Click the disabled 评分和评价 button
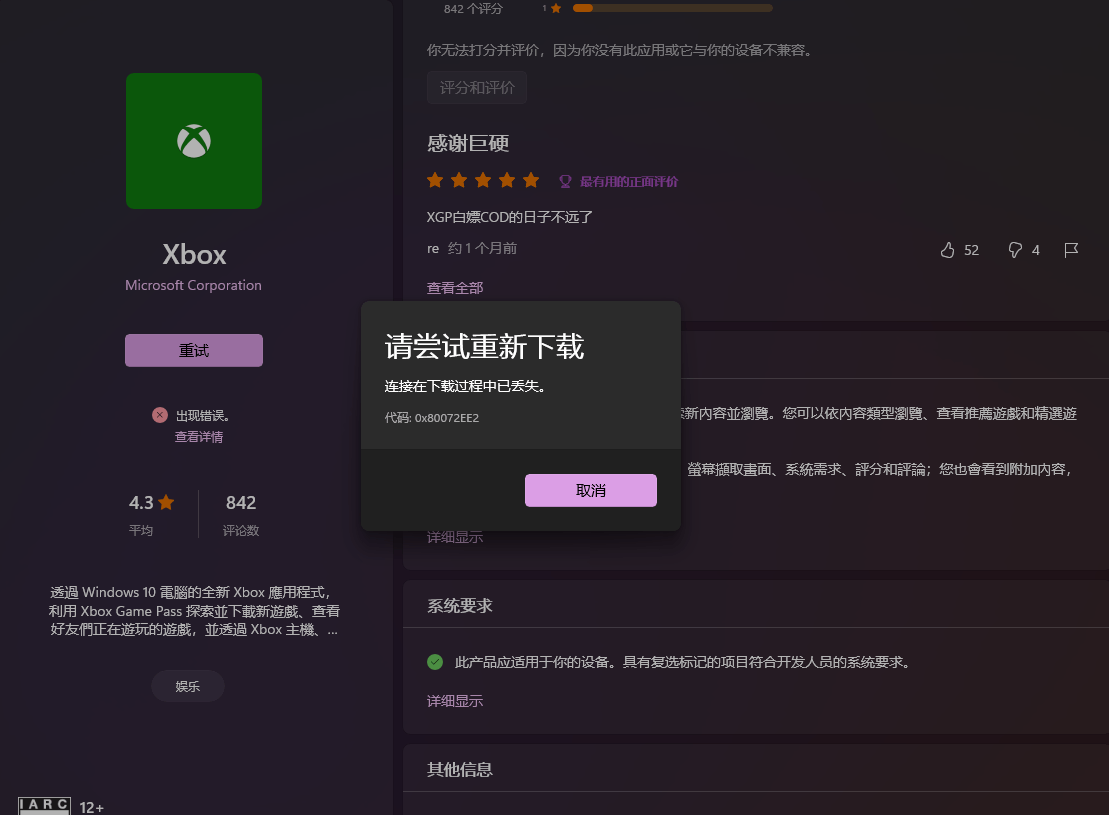Screen dimensions: 1109x815 pos(477,88)
